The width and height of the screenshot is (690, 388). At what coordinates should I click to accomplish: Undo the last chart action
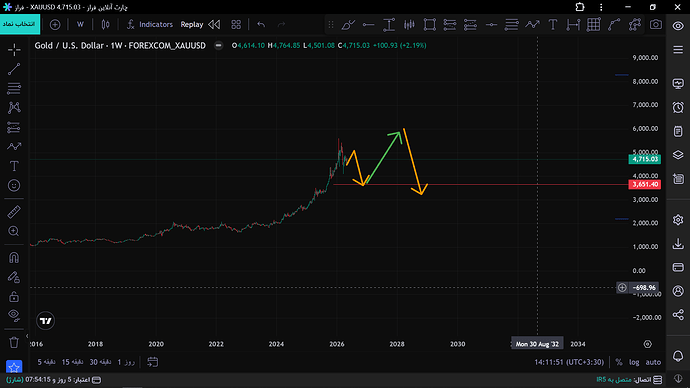261,25
